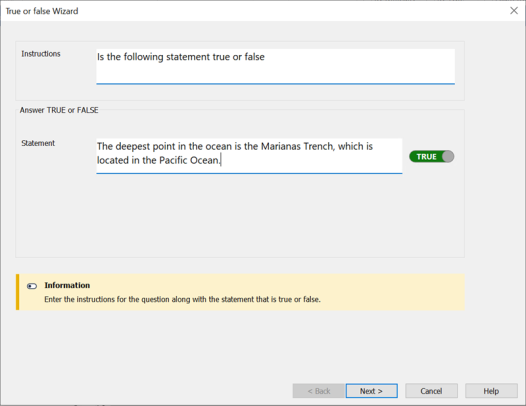Place cursor after 'Pacific Ocean.' in statement
This screenshot has height=406, width=526.
pyautogui.click(x=220, y=160)
